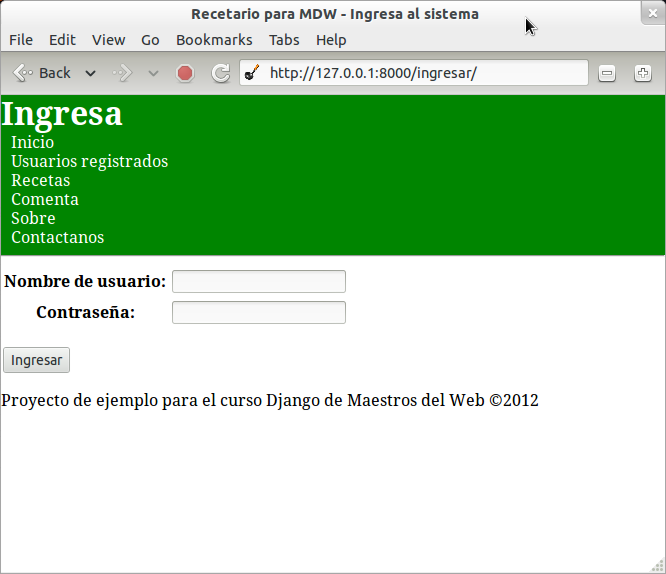Open the Usuarios registrados link

click(90, 161)
